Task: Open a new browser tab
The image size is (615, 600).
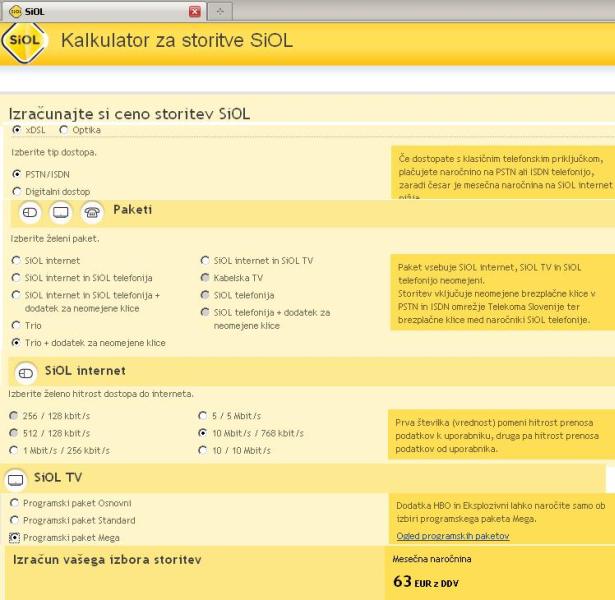Action: [x=219, y=11]
